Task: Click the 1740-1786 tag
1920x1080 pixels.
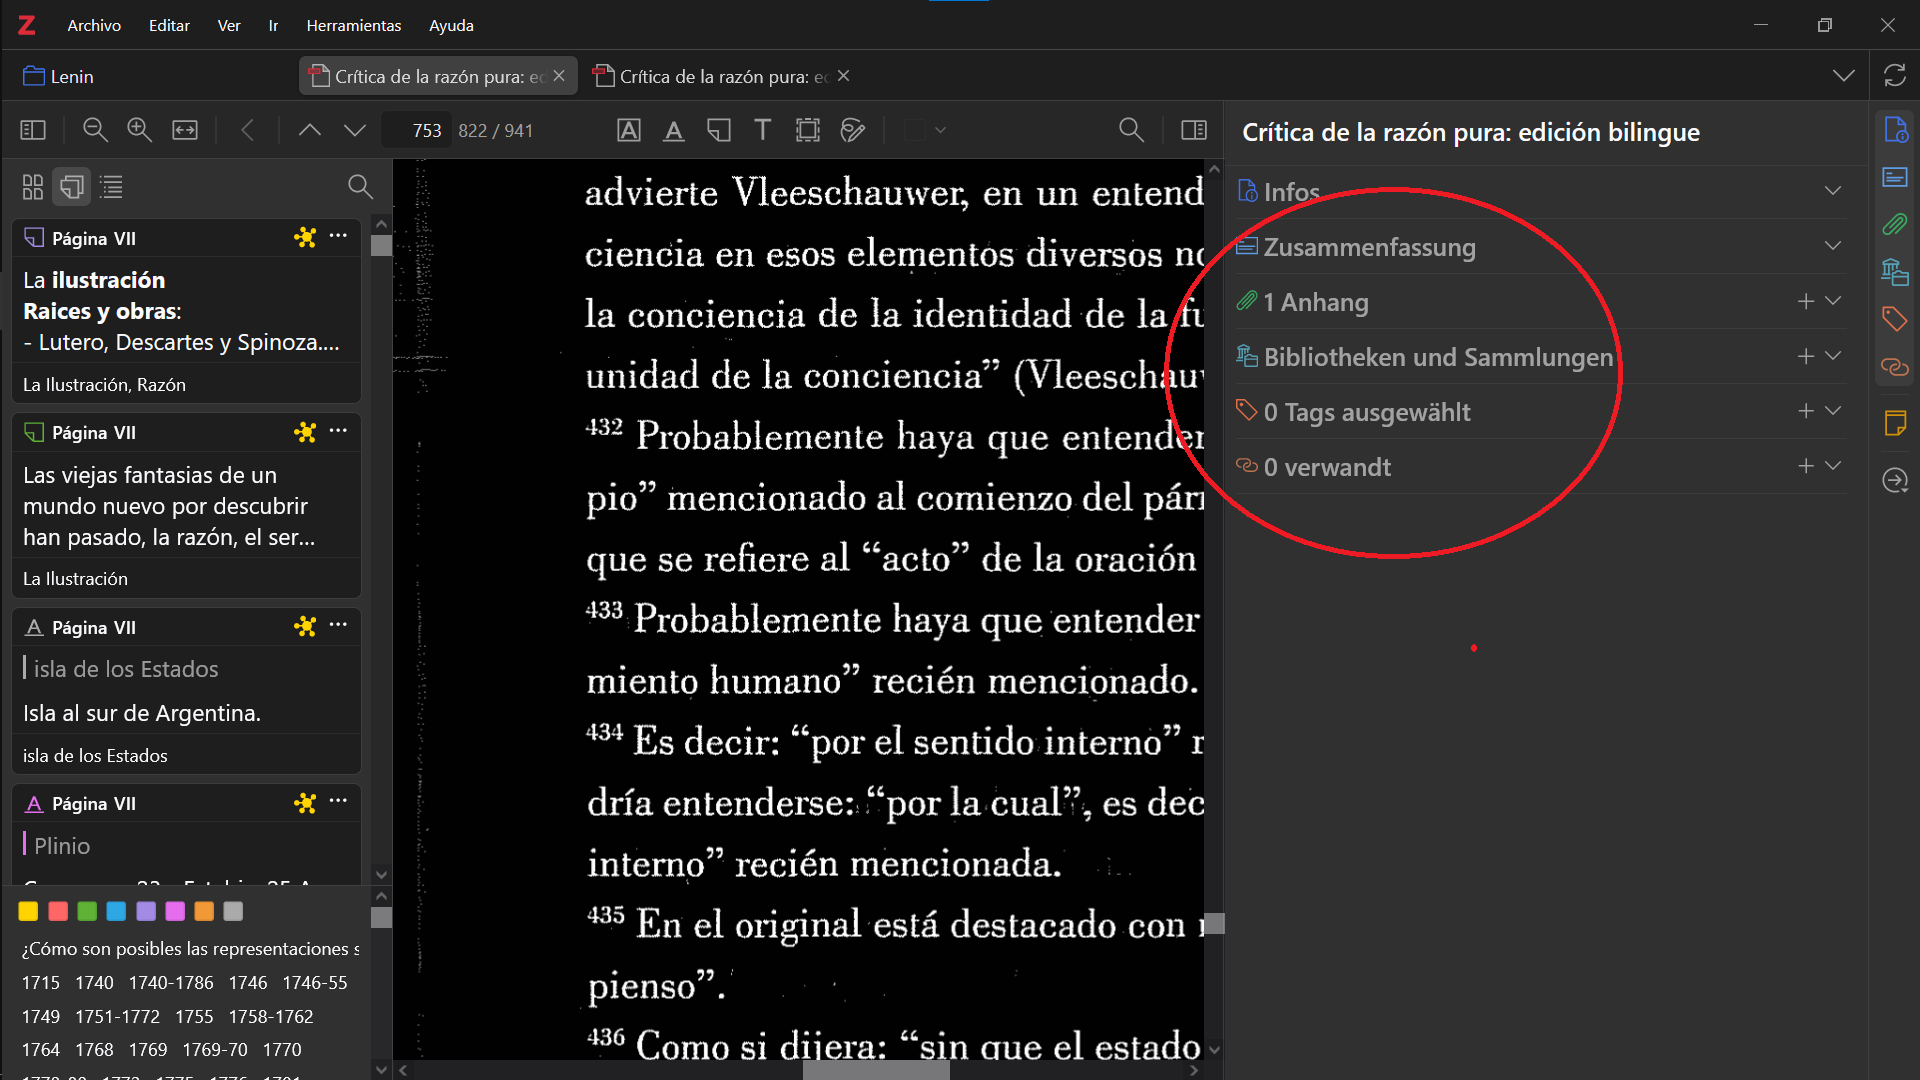Action: (x=171, y=983)
